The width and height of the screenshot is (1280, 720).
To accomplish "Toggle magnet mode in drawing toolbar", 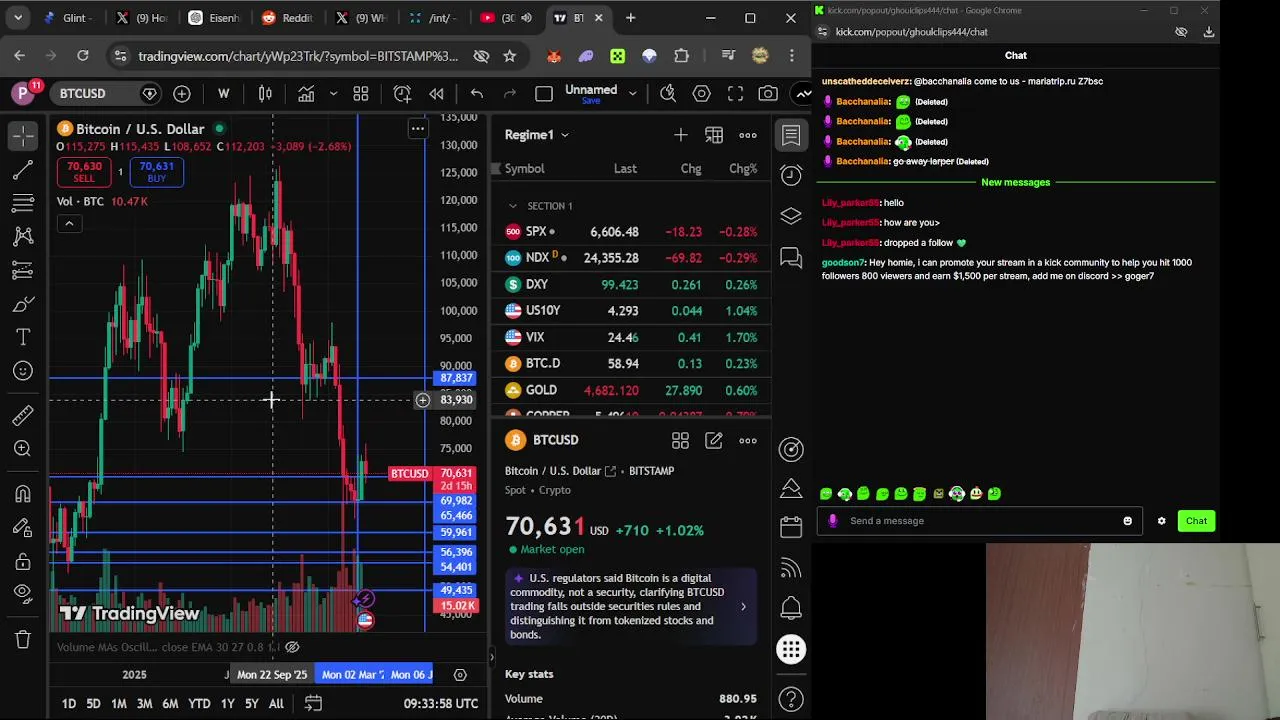I will pyautogui.click(x=23, y=493).
